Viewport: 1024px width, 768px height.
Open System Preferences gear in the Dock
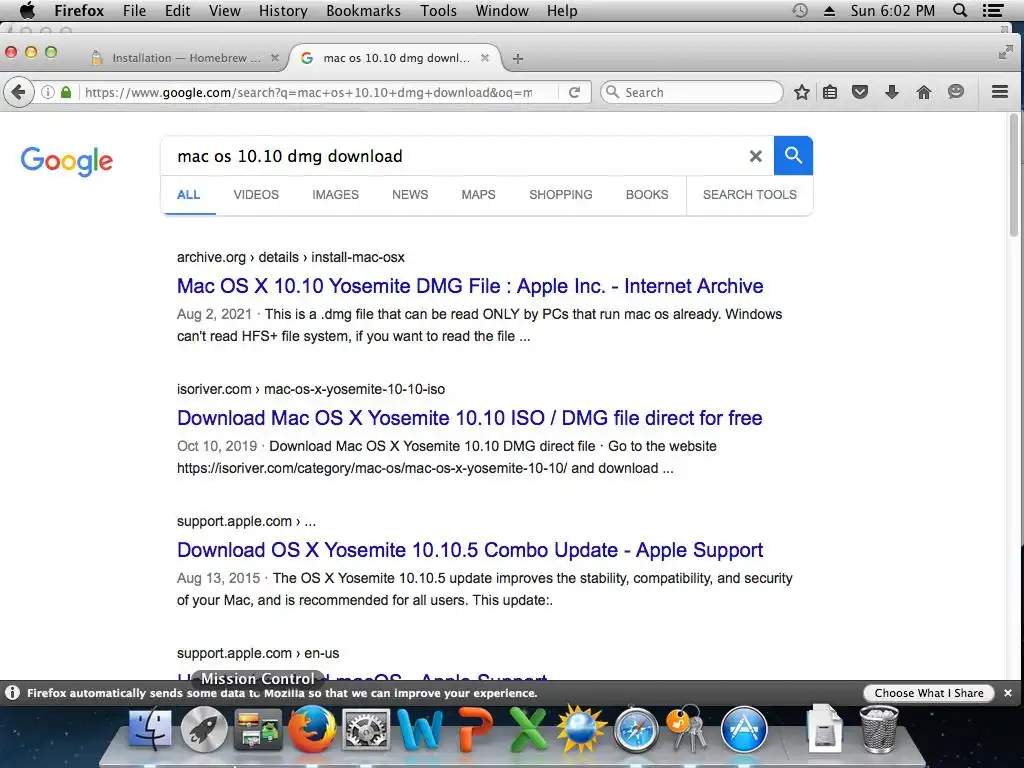[366, 729]
